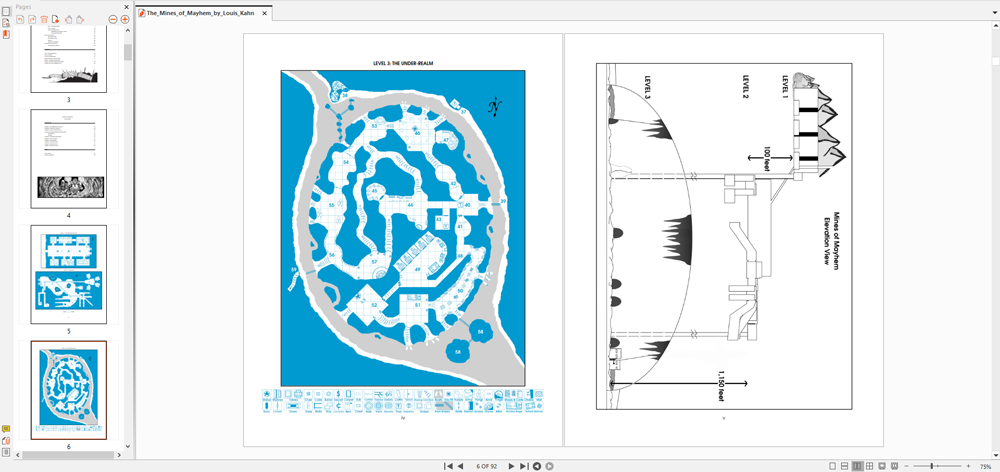
Task: Enable continuous scrolling page view
Action: click(845, 466)
